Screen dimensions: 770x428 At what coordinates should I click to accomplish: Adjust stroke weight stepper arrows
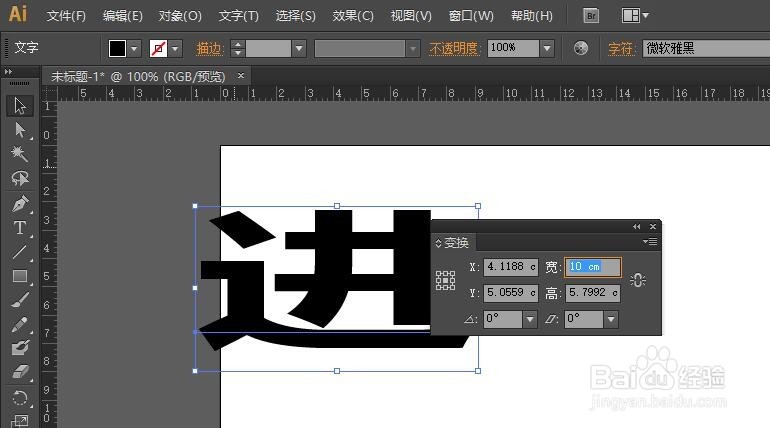(x=238, y=49)
